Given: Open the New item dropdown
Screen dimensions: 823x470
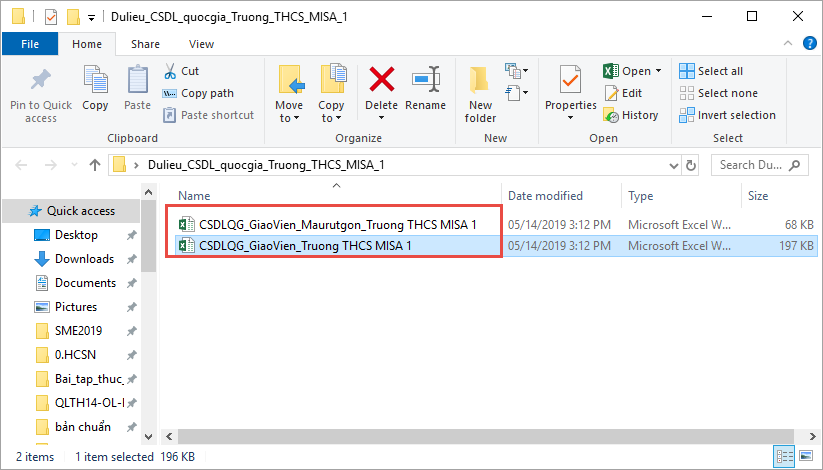Looking at the screenshot, I should click(x=516, y=70).
